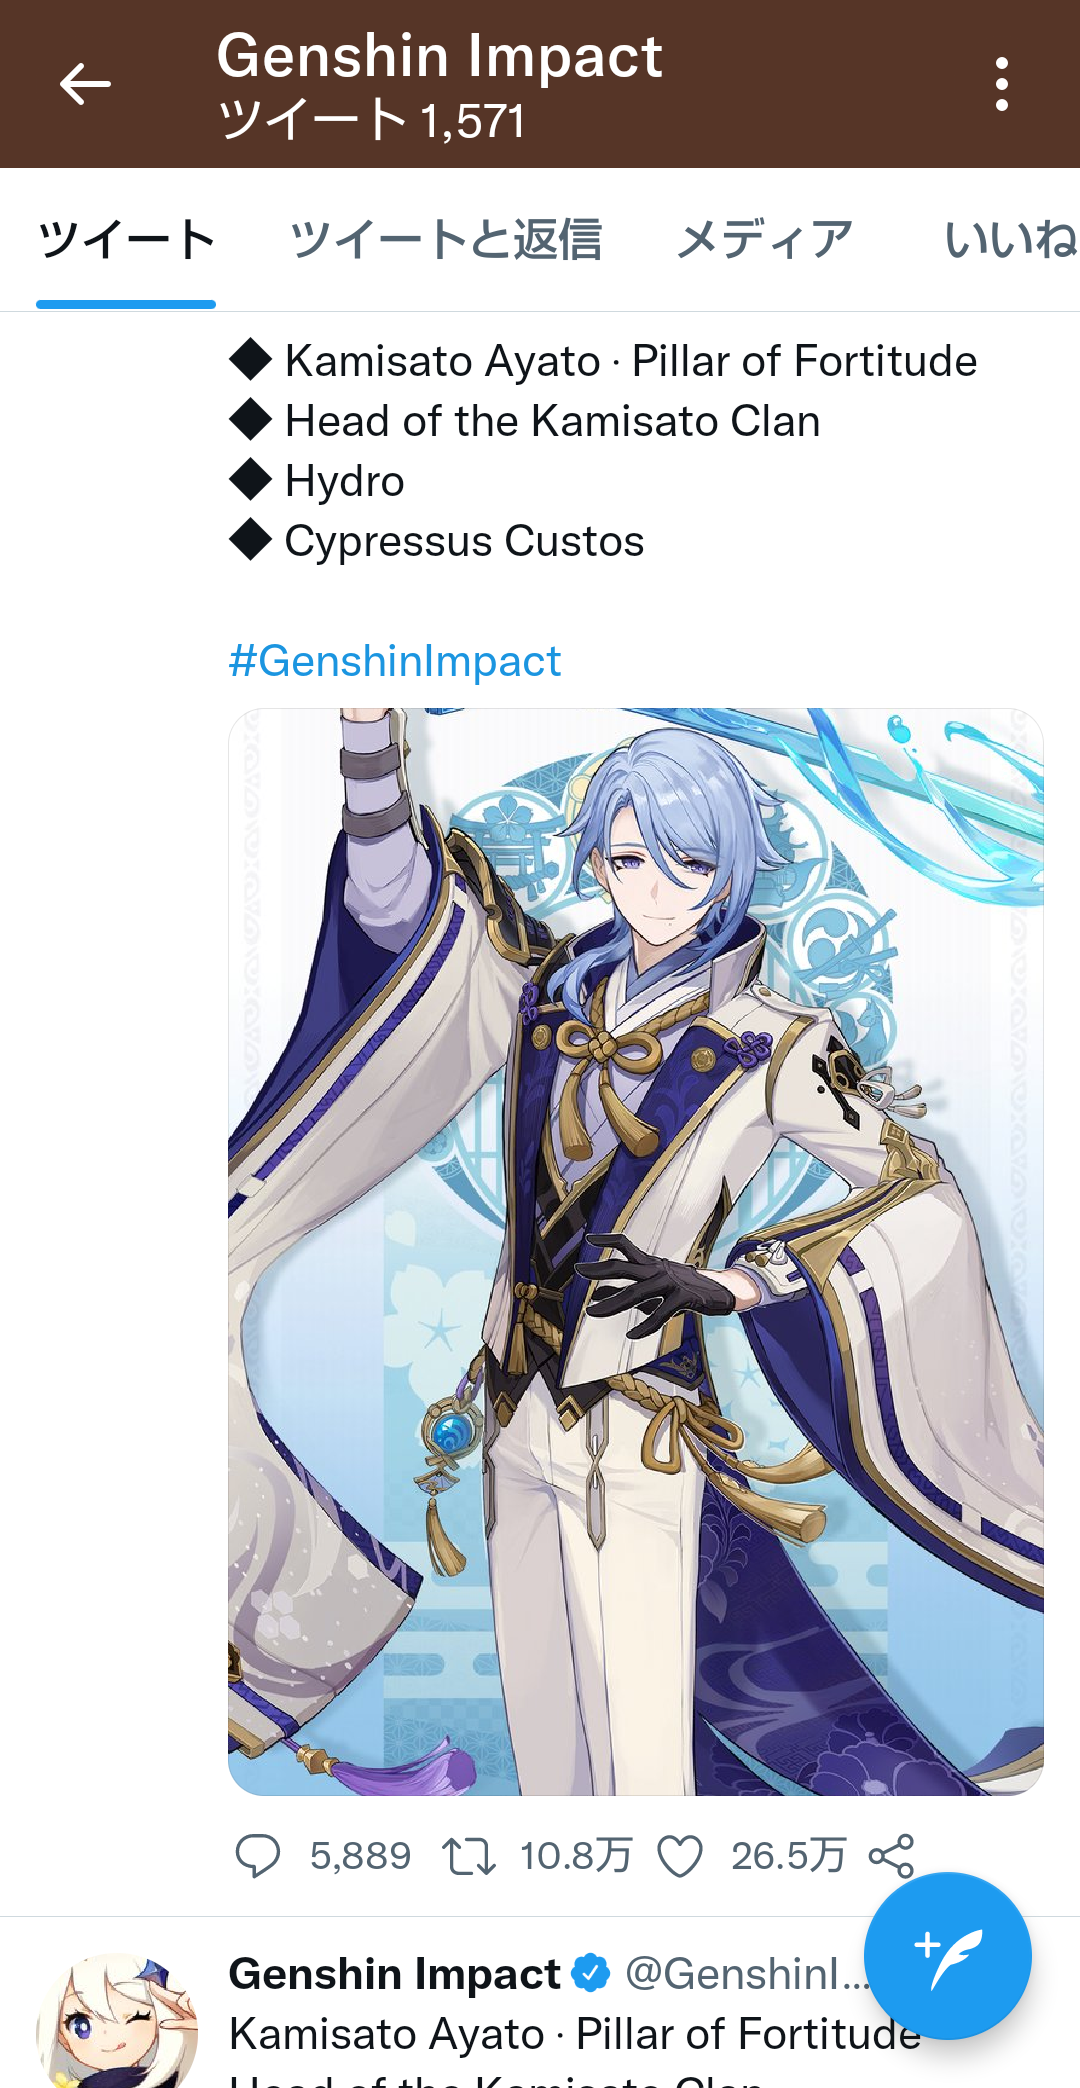Open Paimon profile avatar
1080x2088 pixels.
(x=117, y=2022)
